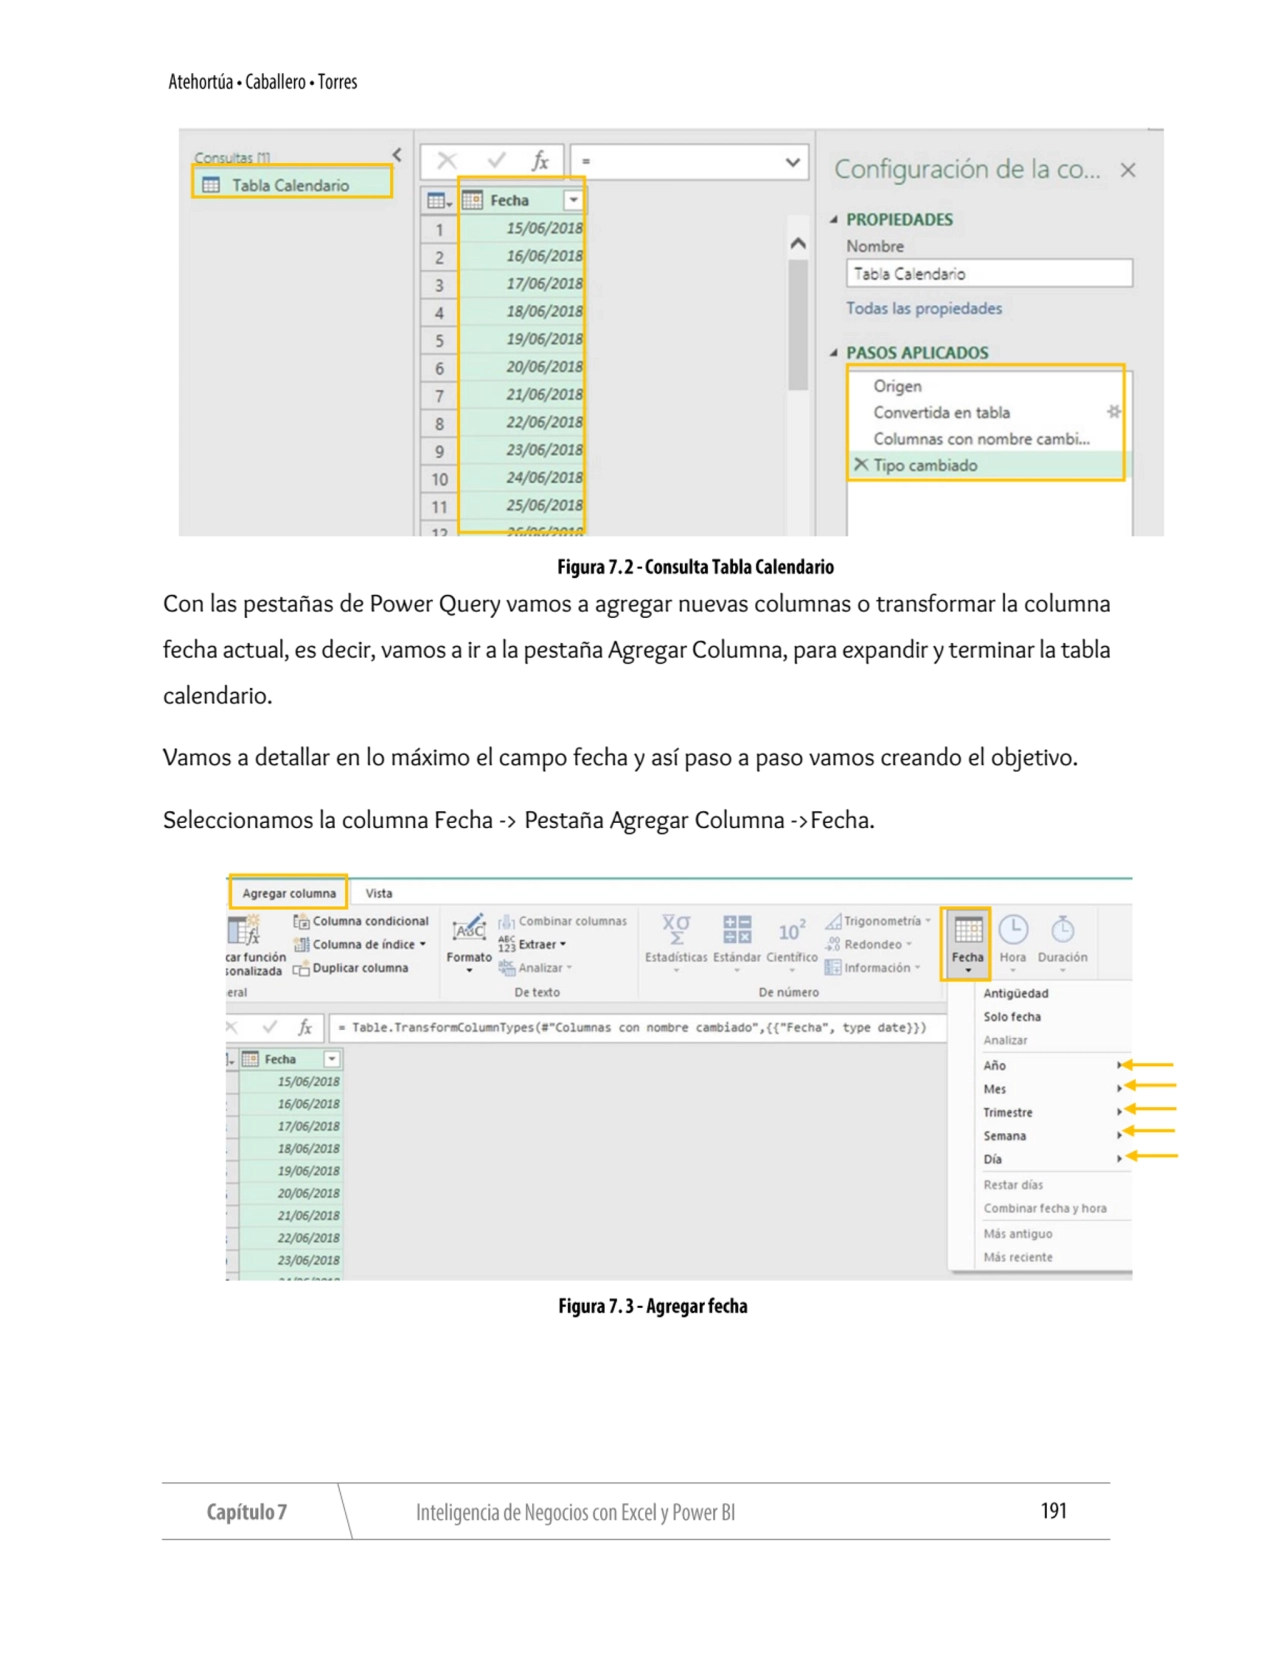Open the Columna de índice dropdown

coord(360,944)
